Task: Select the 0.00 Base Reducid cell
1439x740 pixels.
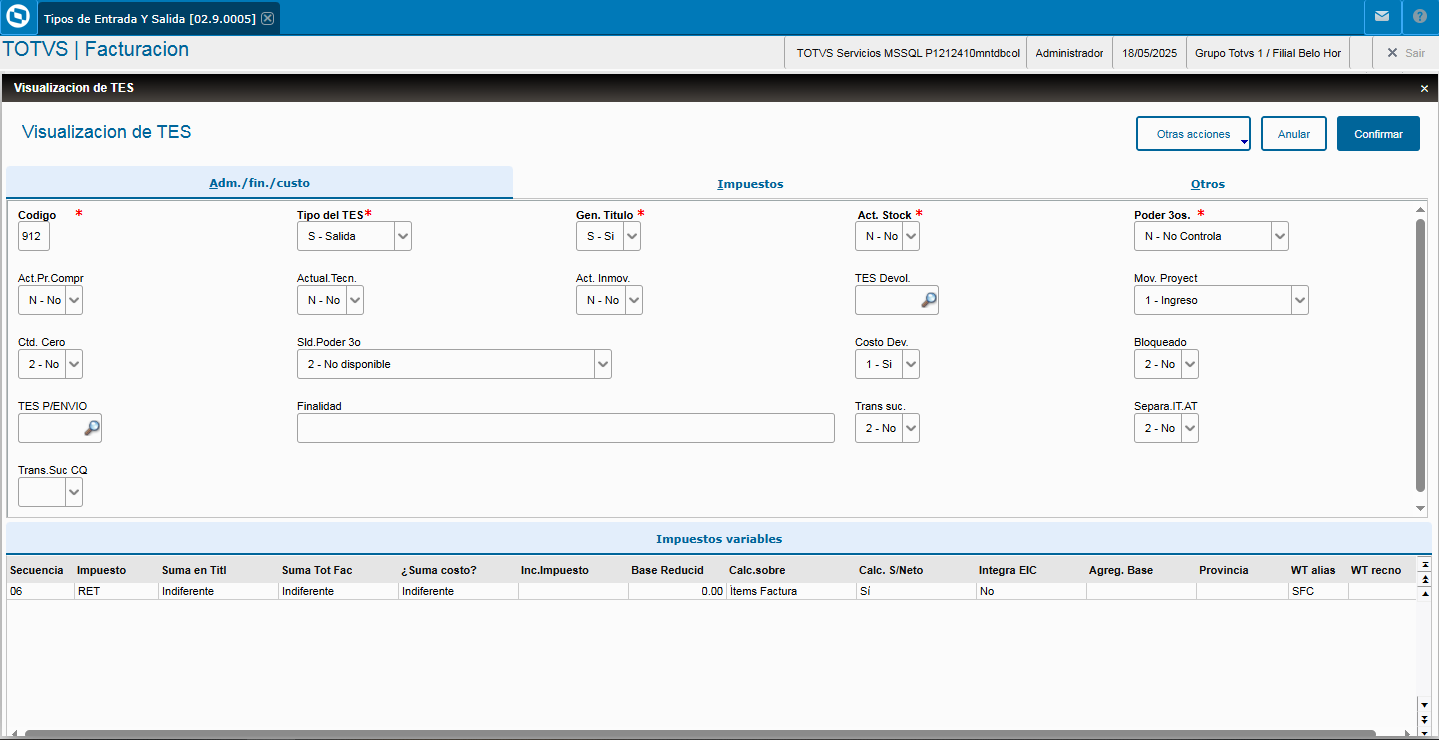Action: tap(677, 591)
